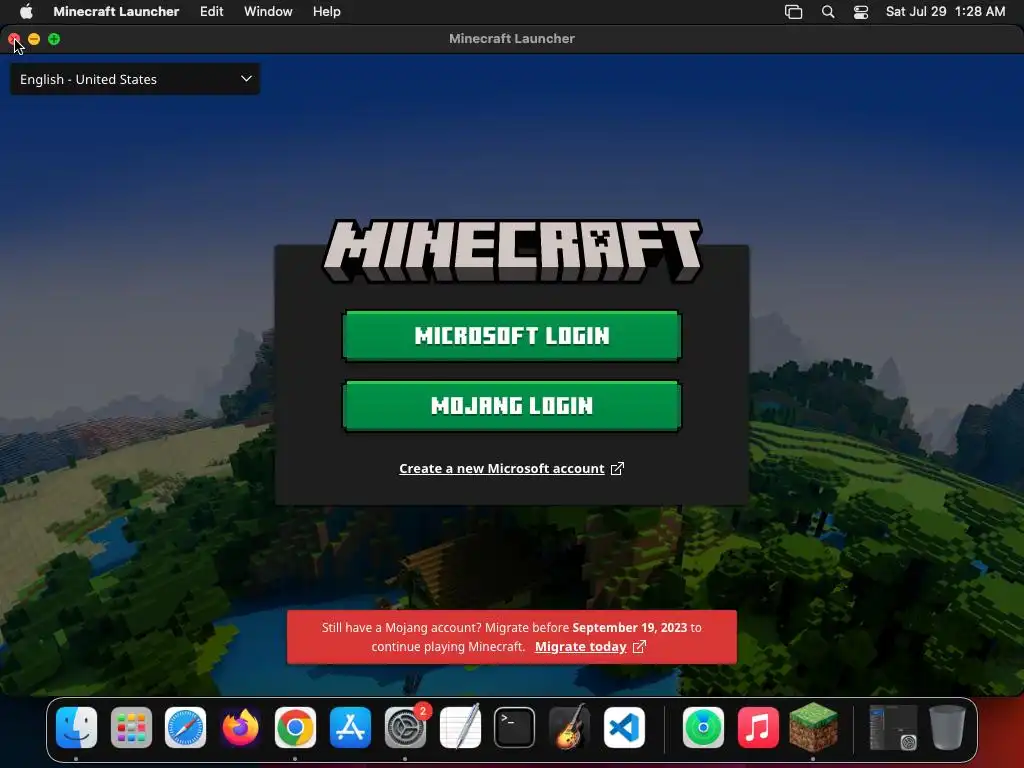The width and height of the screenshot is (1024, 768).
Task: Expand the English - United States language dropdown
Action: coord(135,79)
